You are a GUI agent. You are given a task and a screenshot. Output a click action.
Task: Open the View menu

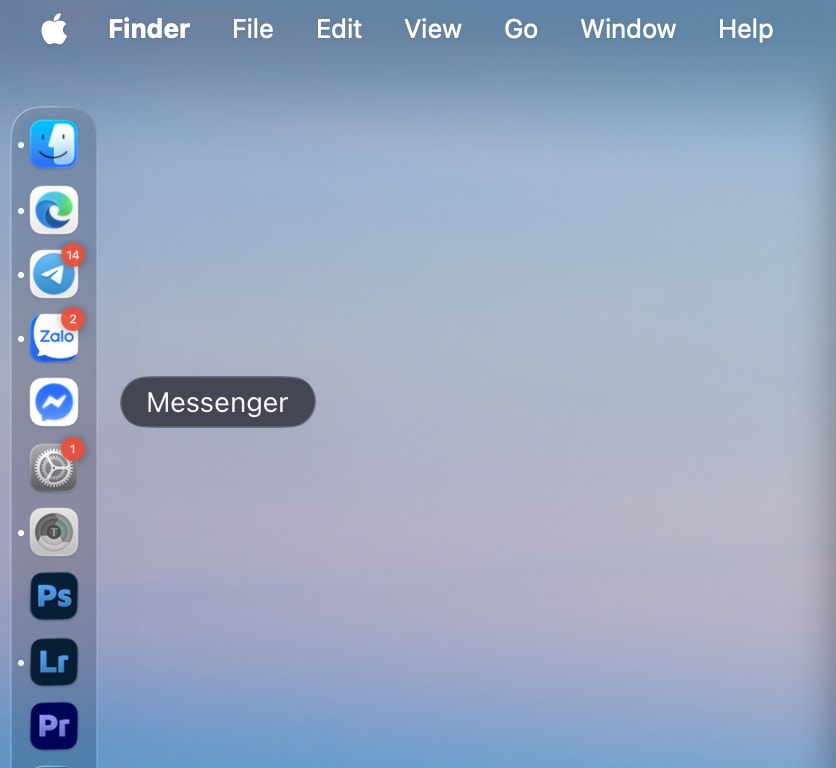[433, 29]
